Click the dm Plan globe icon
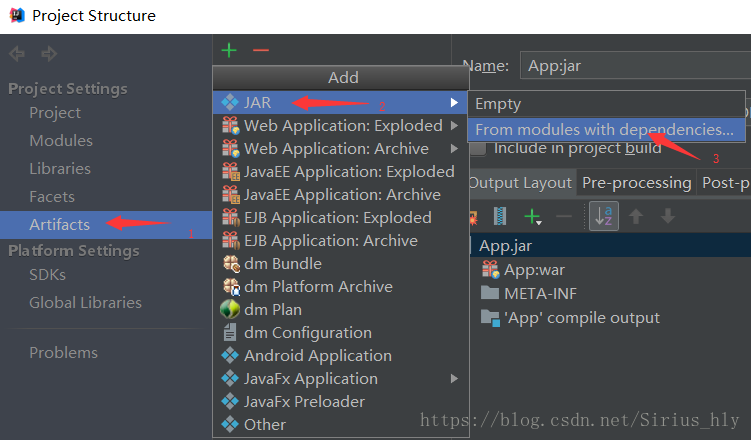 [x=230, y=309]
